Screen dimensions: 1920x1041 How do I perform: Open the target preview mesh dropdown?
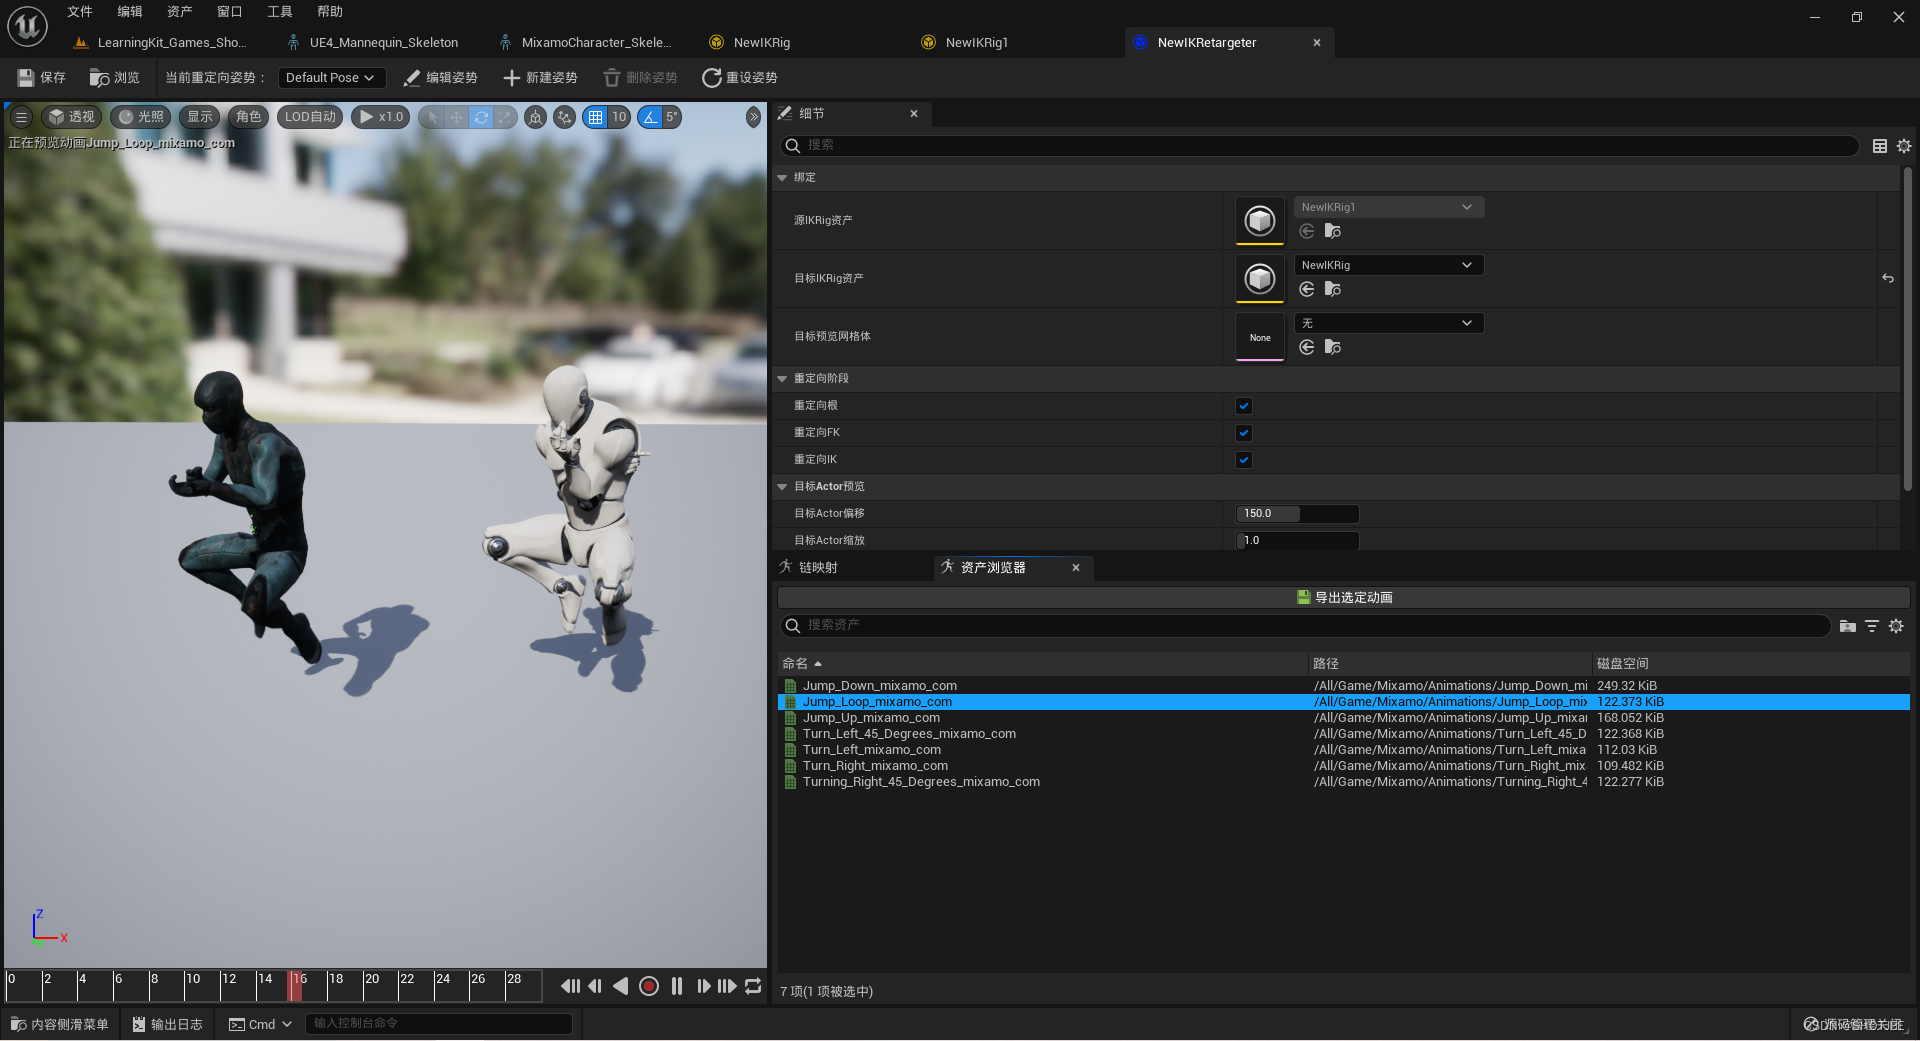(1388, 323)
